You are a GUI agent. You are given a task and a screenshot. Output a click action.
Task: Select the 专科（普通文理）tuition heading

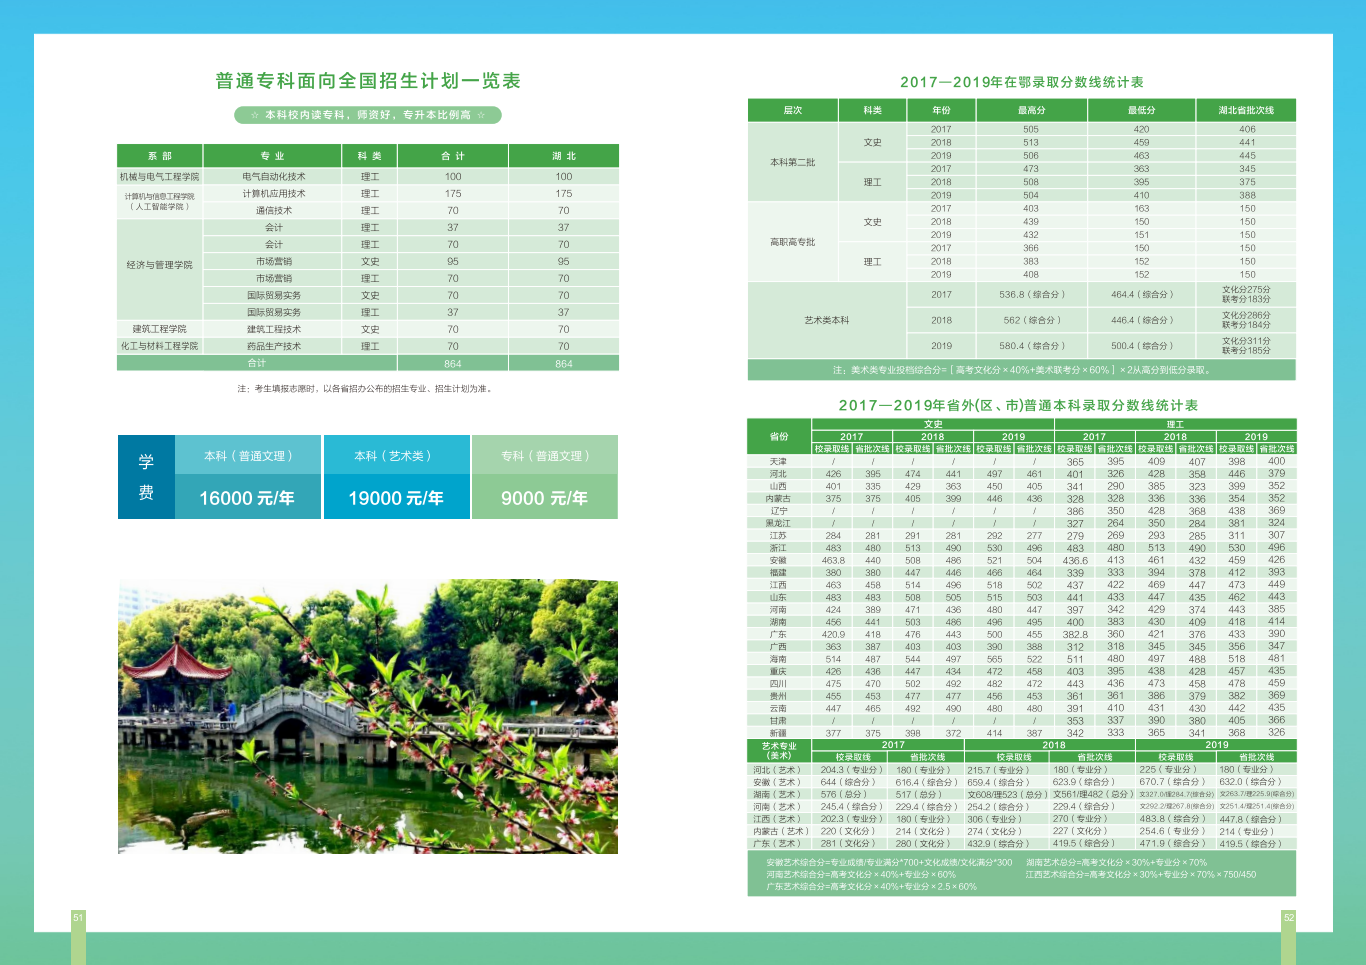click(545, 456)
